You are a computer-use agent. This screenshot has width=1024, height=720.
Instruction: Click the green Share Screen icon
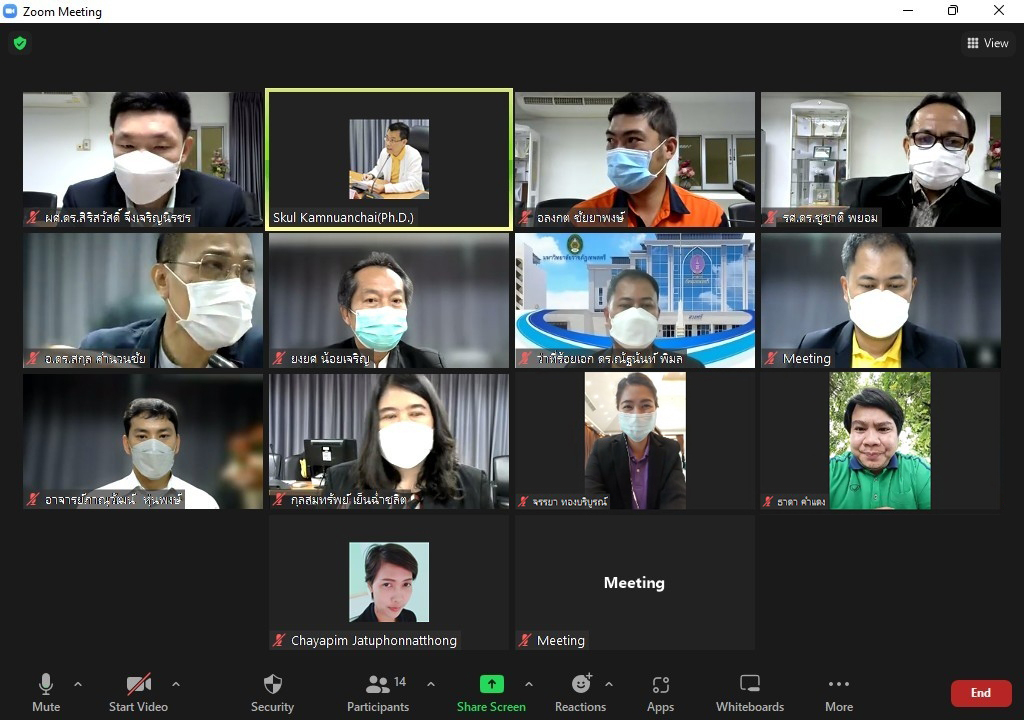point(491,683)
